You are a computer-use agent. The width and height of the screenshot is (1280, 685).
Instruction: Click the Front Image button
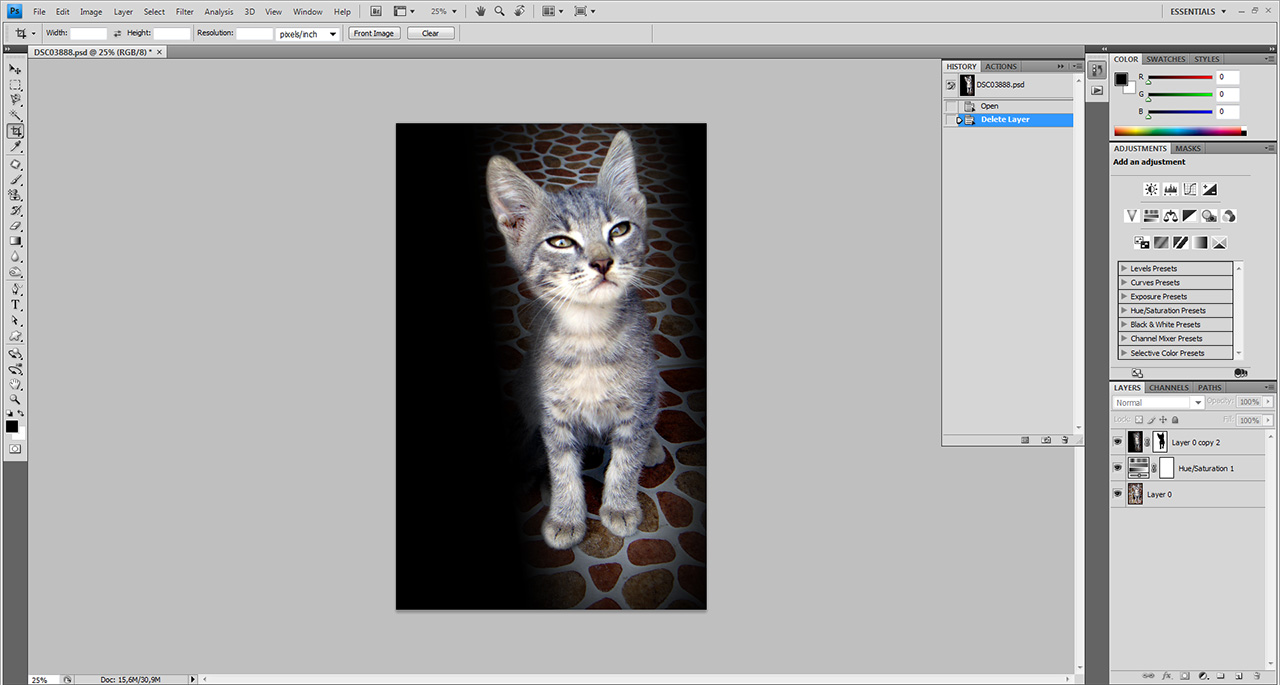pyautogui.click(x=374, y=33)
